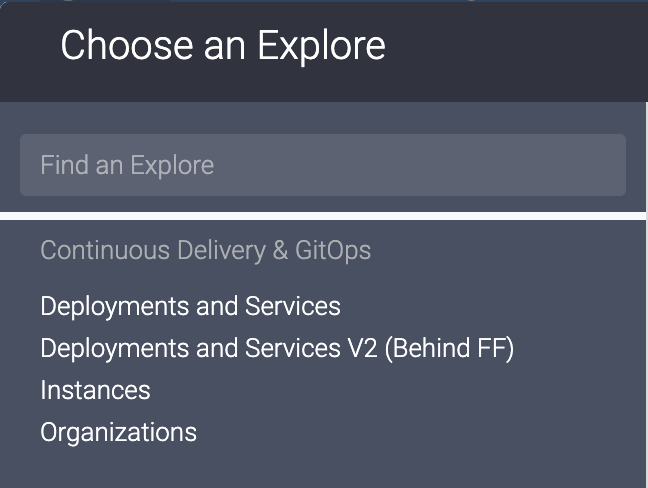The width and height of the screenshot is (648, 488).
Task: Launch the V2 (Behind FF) deployments explore
Action: click(276, 348)
